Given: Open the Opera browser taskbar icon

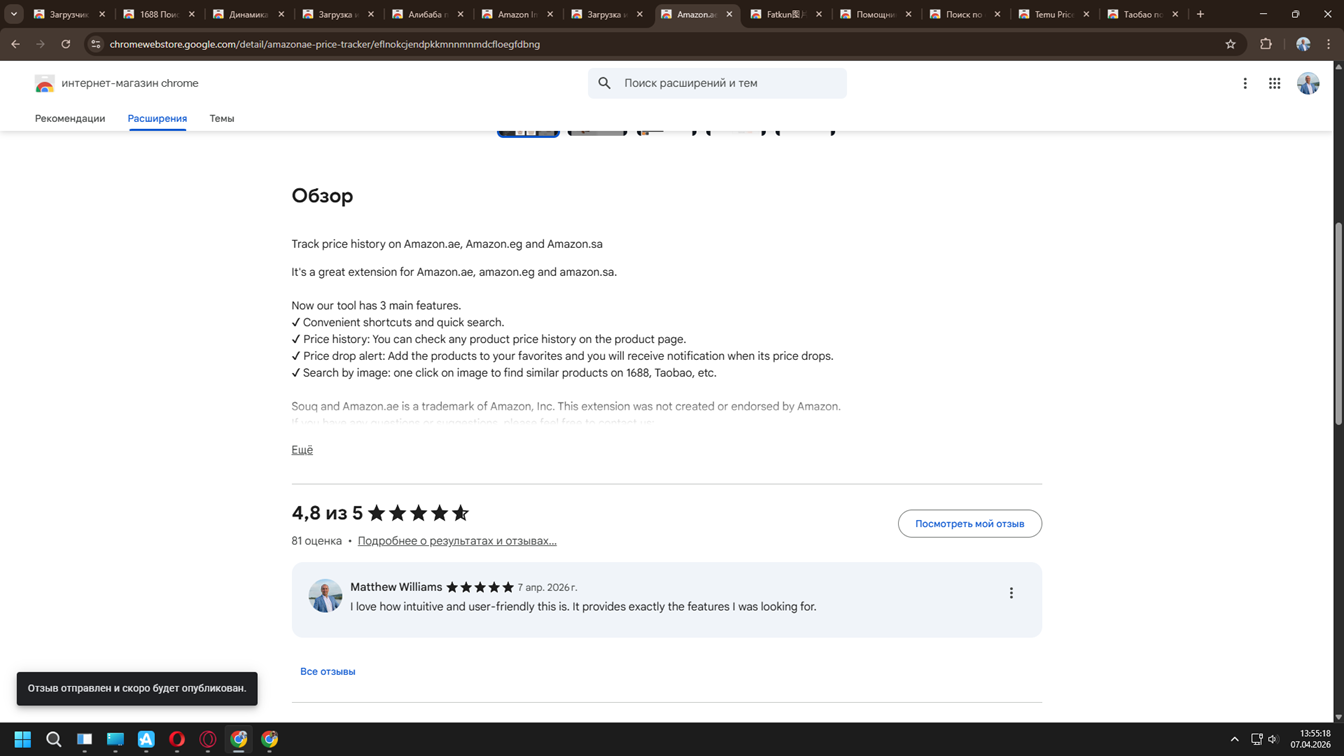Looking at the screenshot, I should [x=177, y=739].
